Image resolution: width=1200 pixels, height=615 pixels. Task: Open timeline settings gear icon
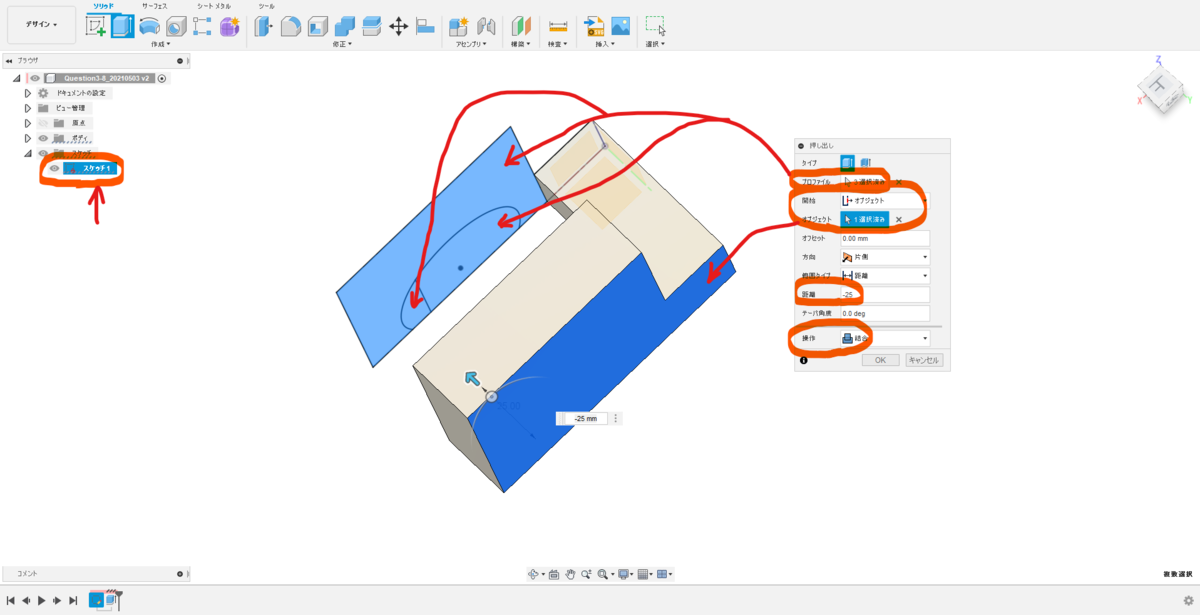pyautogui.click(x=1188, y=601)
